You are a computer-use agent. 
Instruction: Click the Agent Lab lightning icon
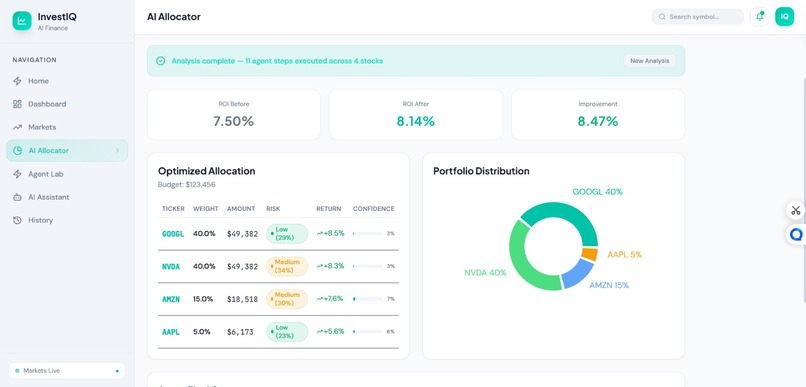(17, 174)
